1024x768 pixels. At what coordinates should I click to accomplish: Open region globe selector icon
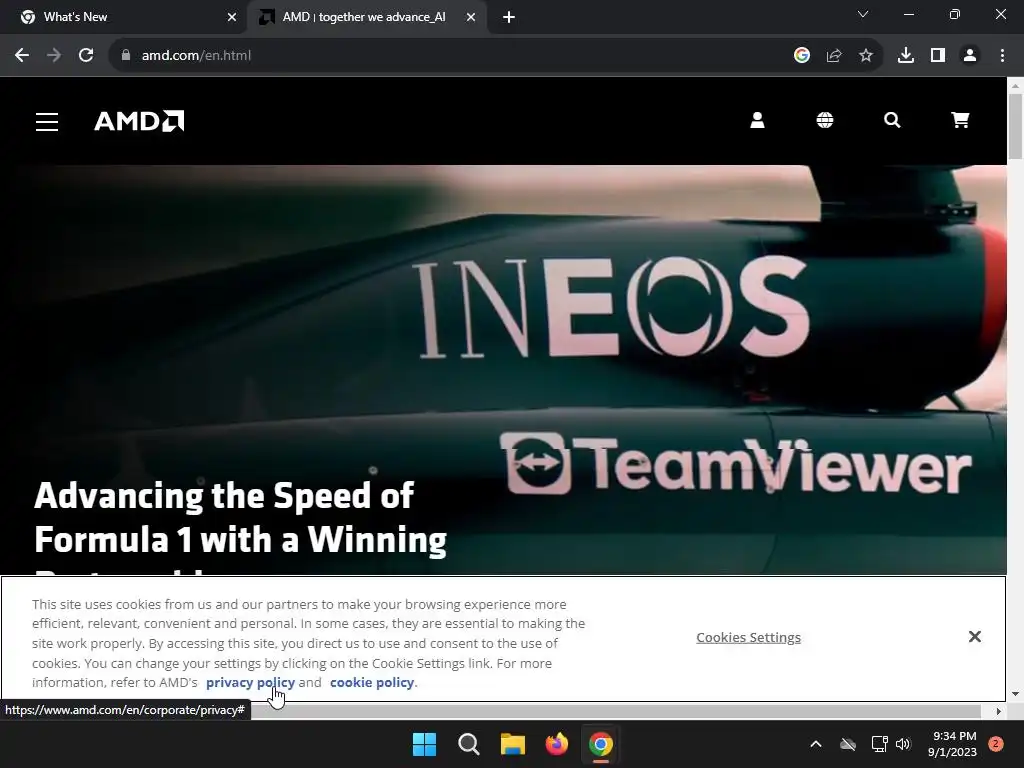point(825,120)
